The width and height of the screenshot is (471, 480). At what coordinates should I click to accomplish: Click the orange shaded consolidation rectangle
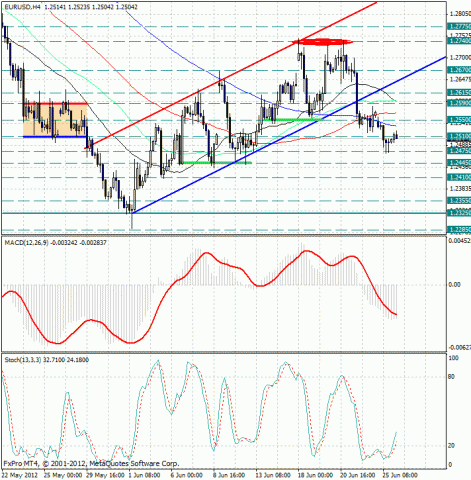point(55,120)
